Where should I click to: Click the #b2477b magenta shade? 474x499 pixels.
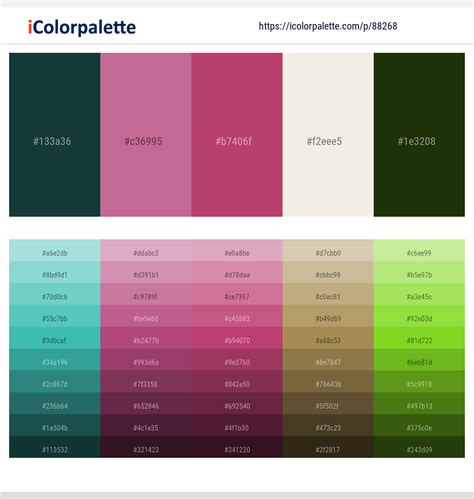pos(146,338)
